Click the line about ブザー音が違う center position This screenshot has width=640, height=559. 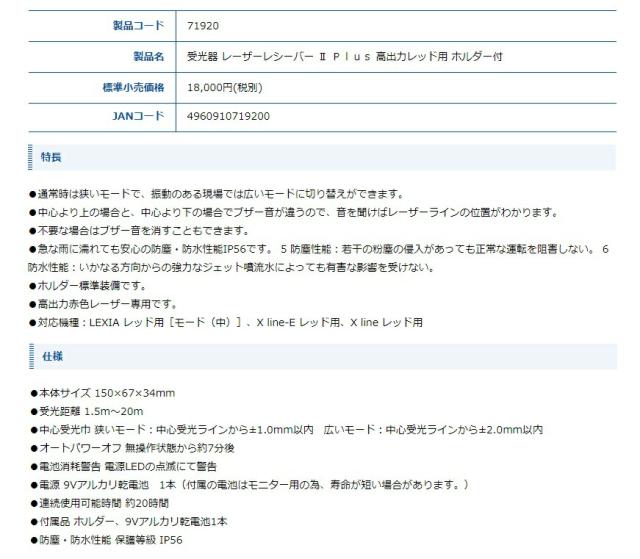point(293,212)
